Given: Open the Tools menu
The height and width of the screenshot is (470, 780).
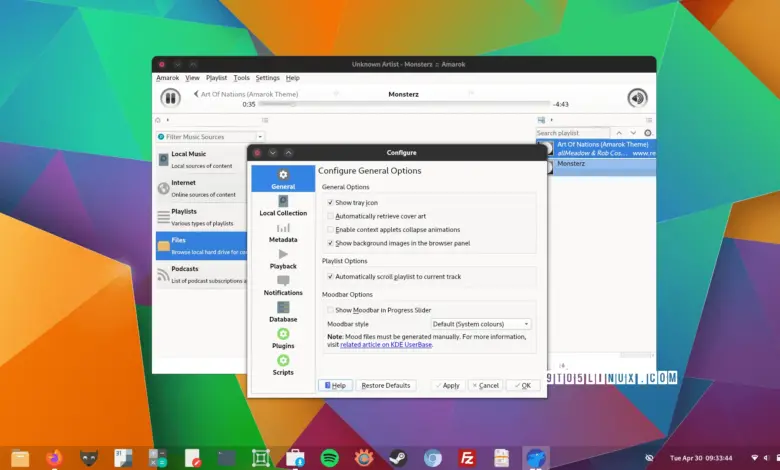Looking at the screenshot, I should tap(241, 78).
